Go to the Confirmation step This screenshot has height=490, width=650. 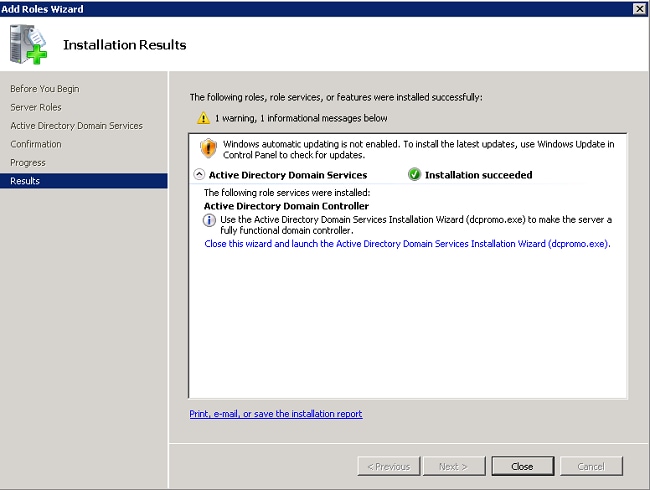coord(36,144)
